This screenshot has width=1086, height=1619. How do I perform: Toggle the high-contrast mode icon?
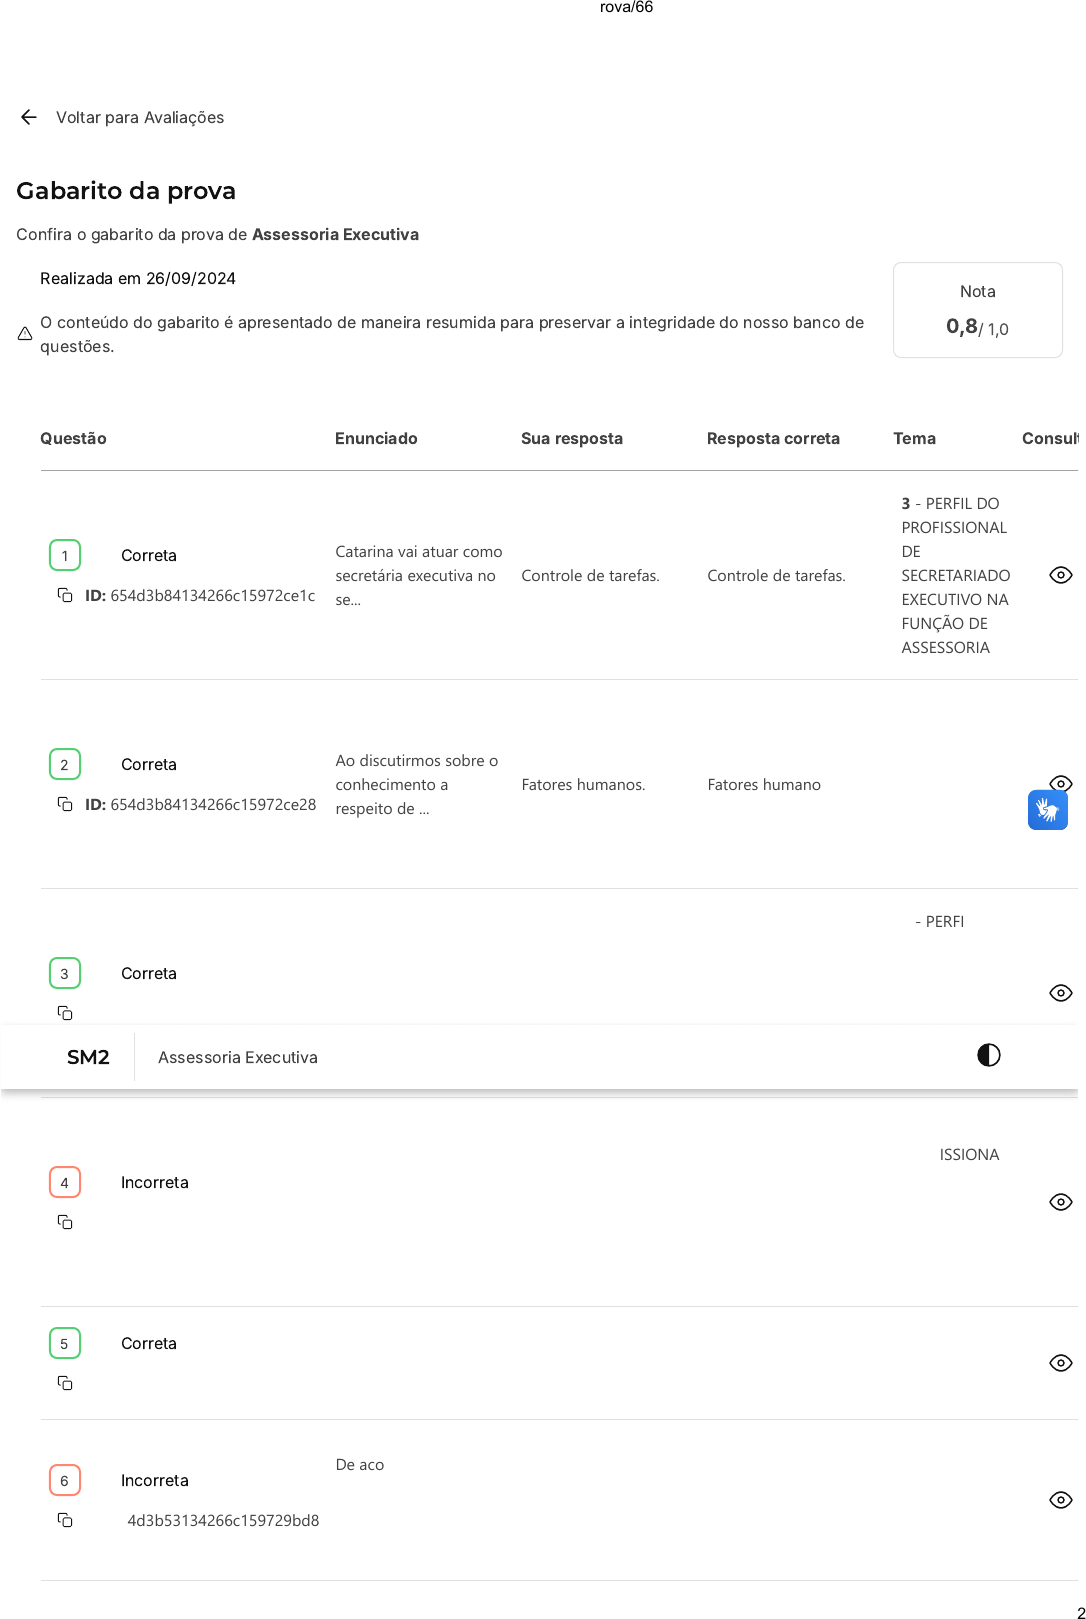point(988,1055)
